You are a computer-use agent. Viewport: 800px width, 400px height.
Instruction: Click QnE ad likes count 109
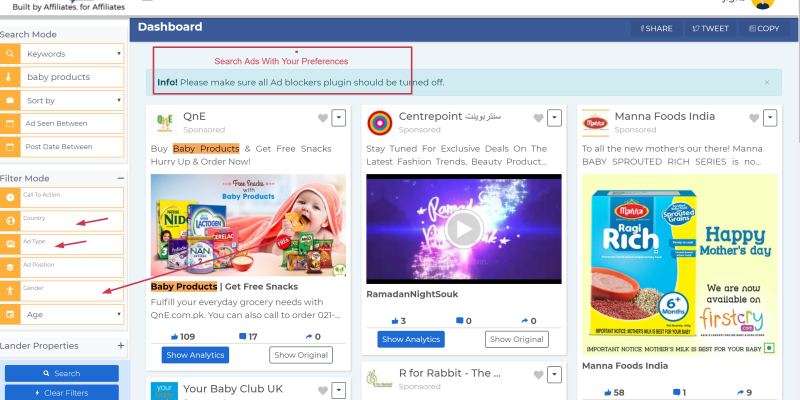183,337
